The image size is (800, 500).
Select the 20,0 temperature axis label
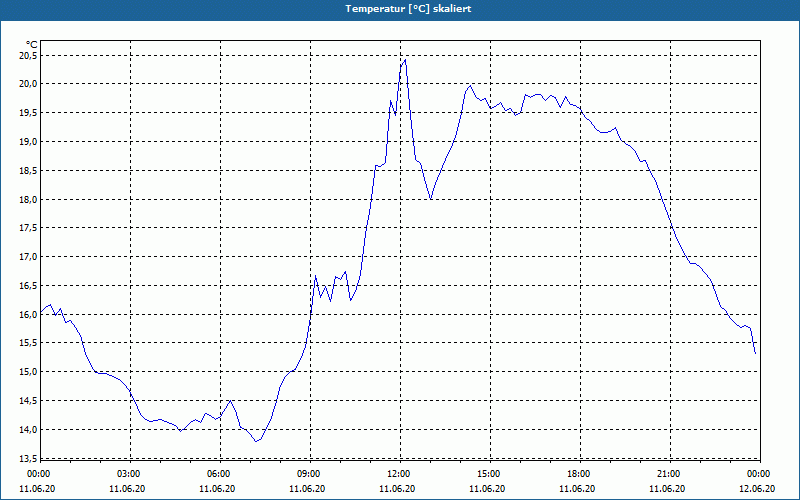(28, 84)
